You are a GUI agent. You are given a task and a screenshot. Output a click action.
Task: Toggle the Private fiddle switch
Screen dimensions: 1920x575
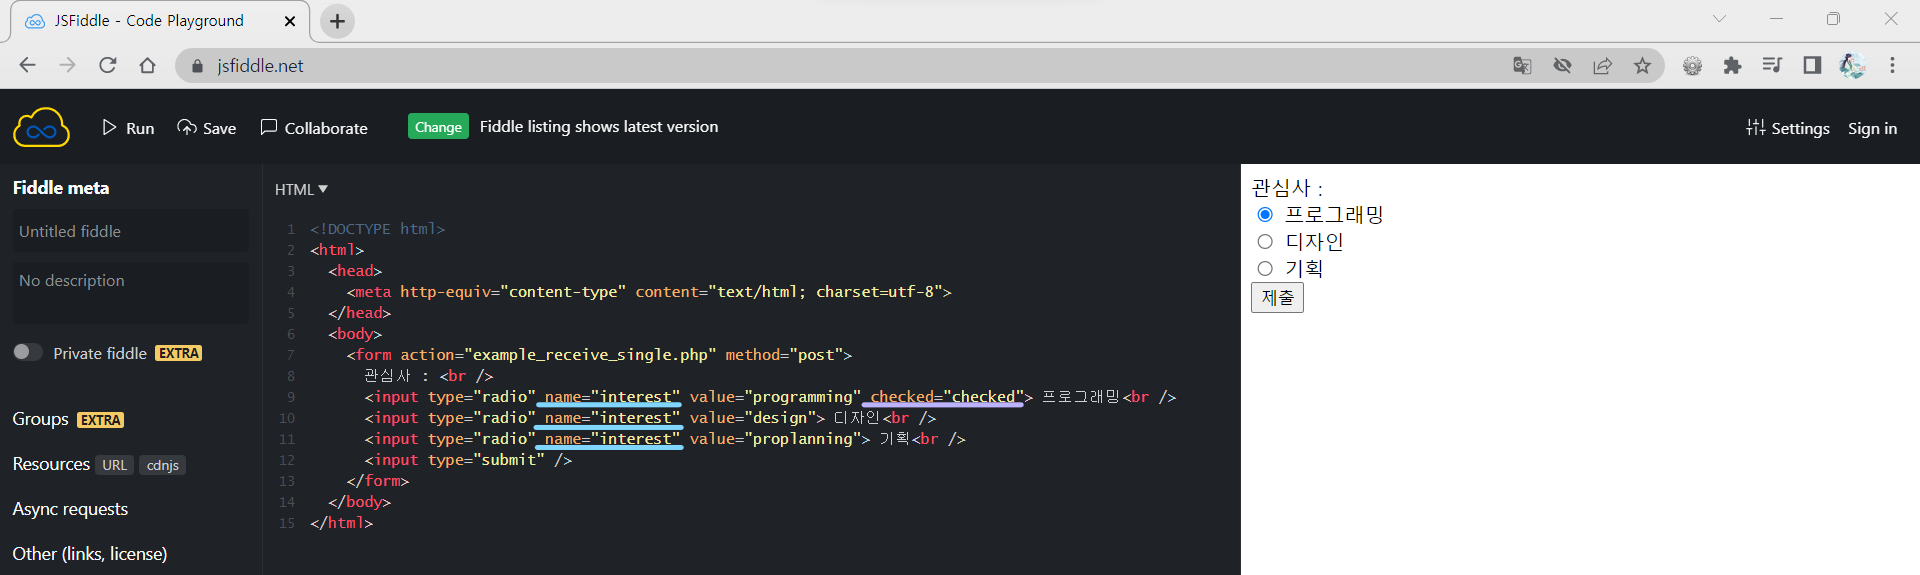(x=27, y=352)
